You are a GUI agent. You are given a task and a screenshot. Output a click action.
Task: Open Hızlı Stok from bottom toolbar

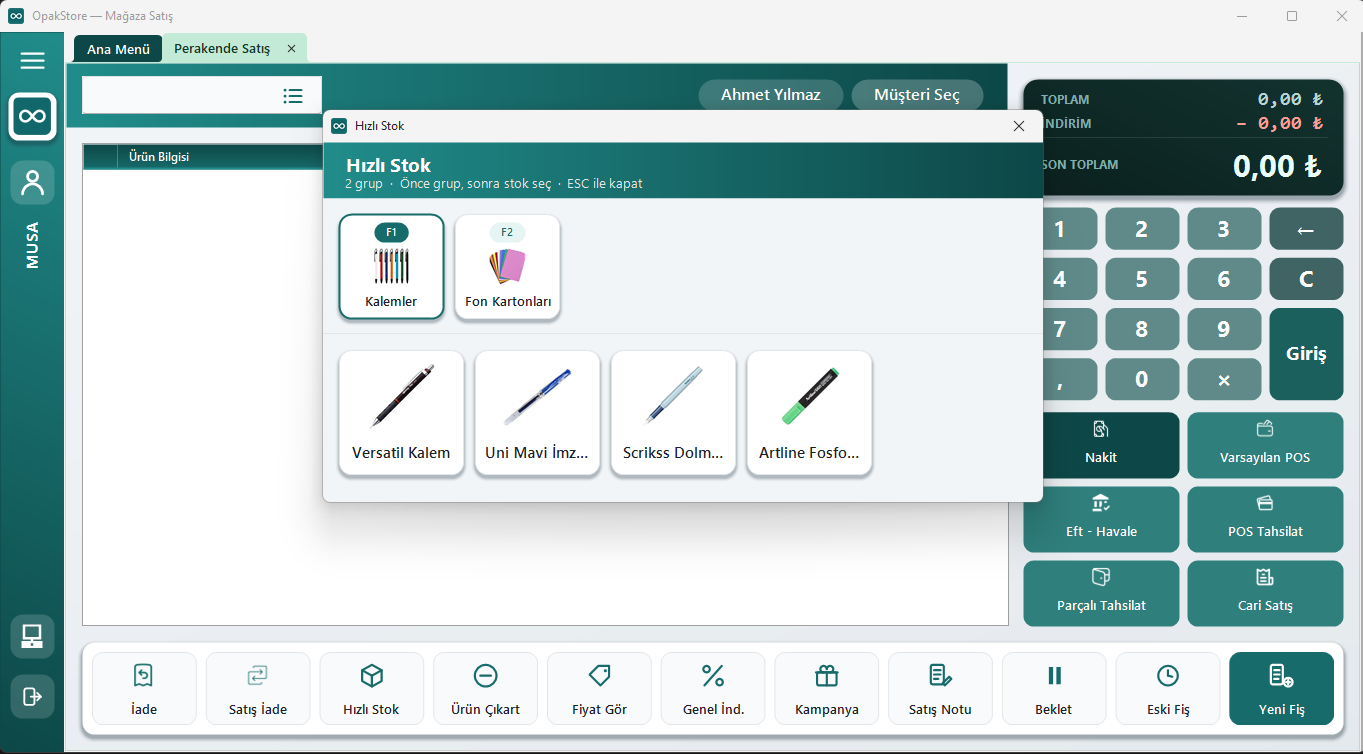(x=371, y=689)
